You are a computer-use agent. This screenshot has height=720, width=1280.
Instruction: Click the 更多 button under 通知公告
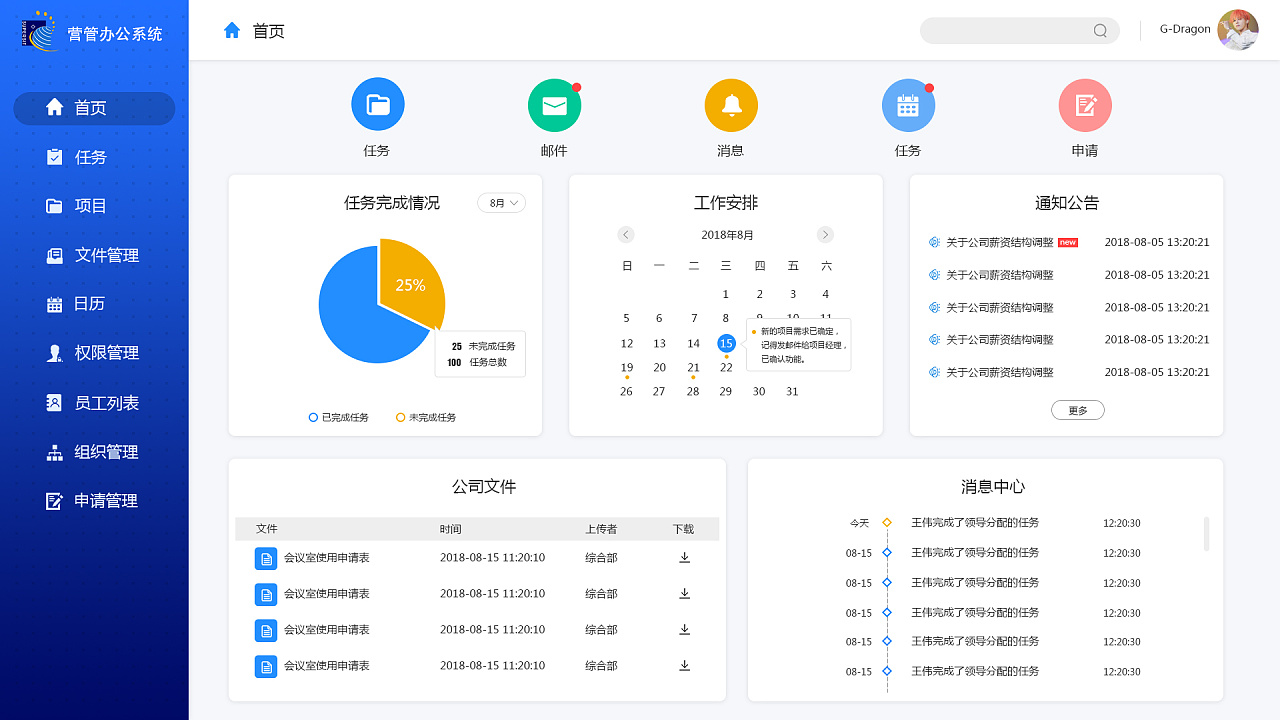1077,409
